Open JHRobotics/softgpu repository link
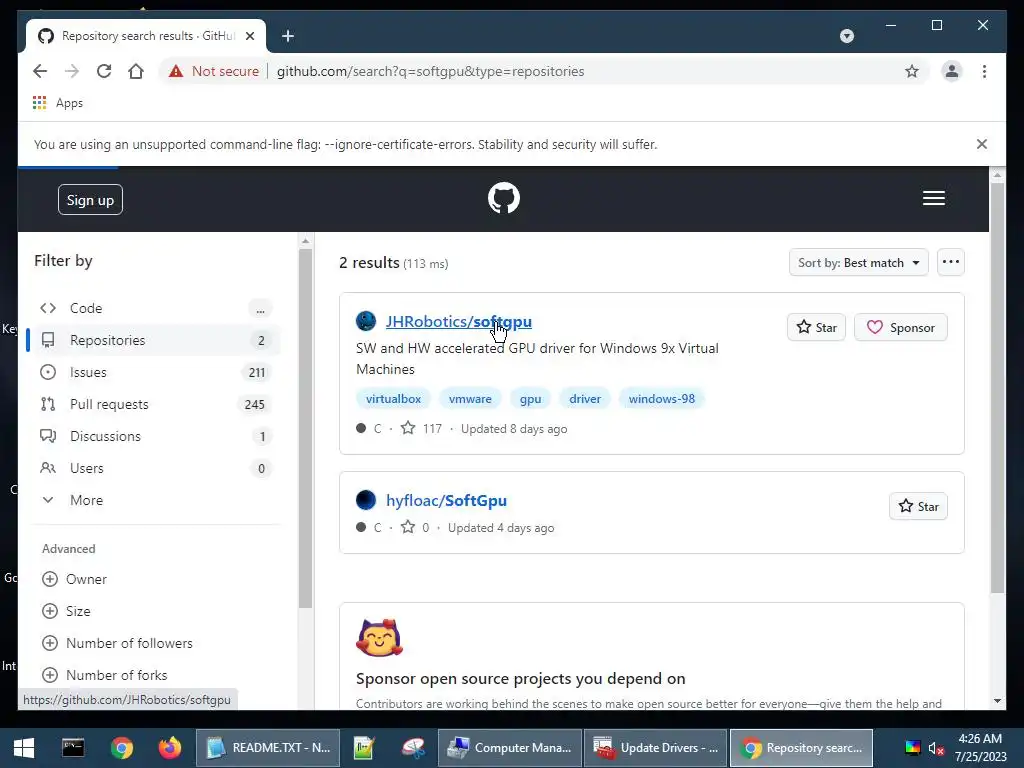Screen dimensions: 1024x768 point(458,321)
